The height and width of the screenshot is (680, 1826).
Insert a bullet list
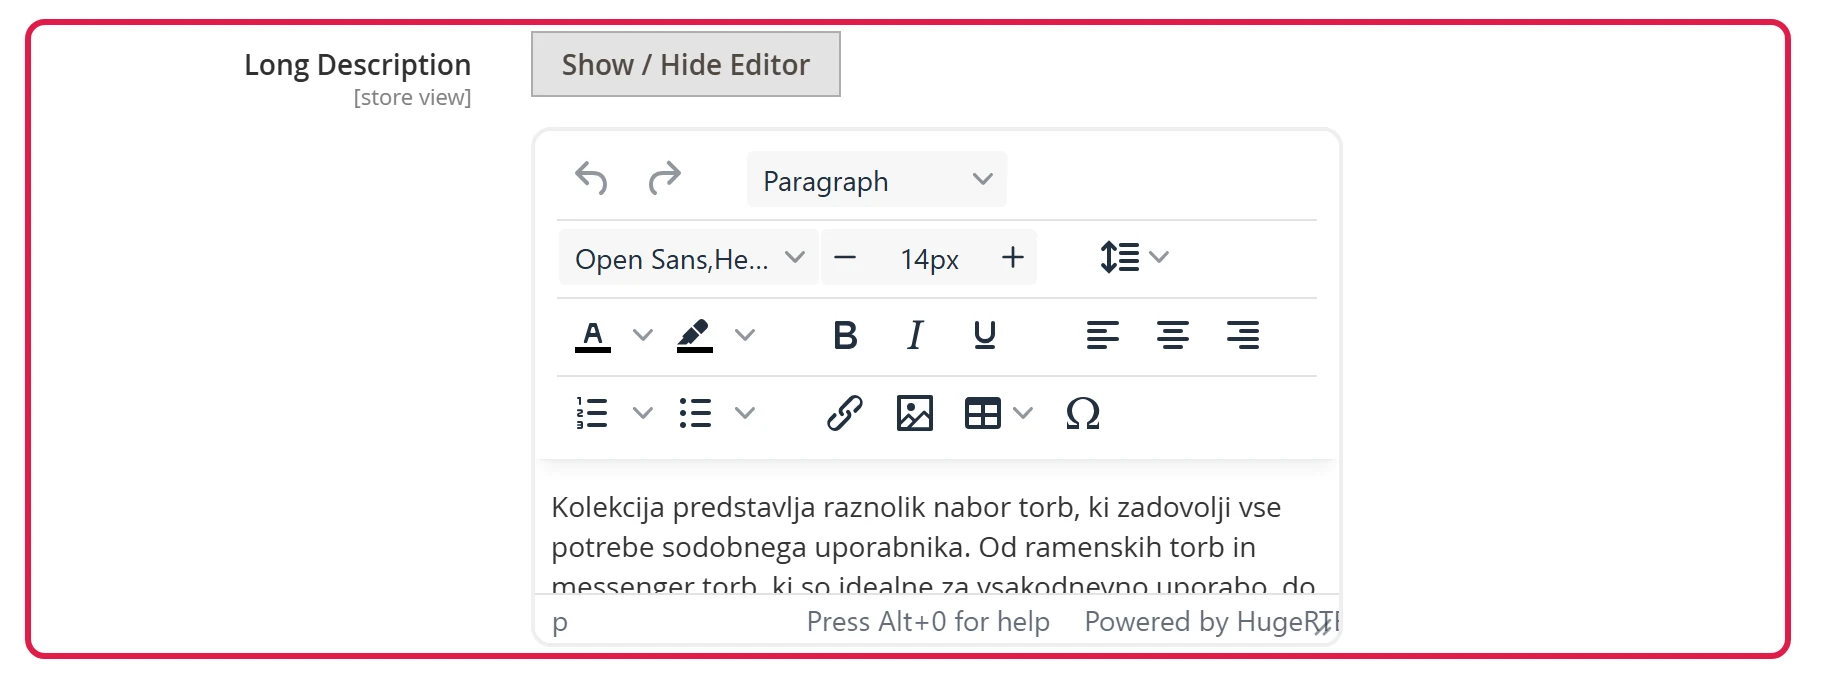[695, 413]
